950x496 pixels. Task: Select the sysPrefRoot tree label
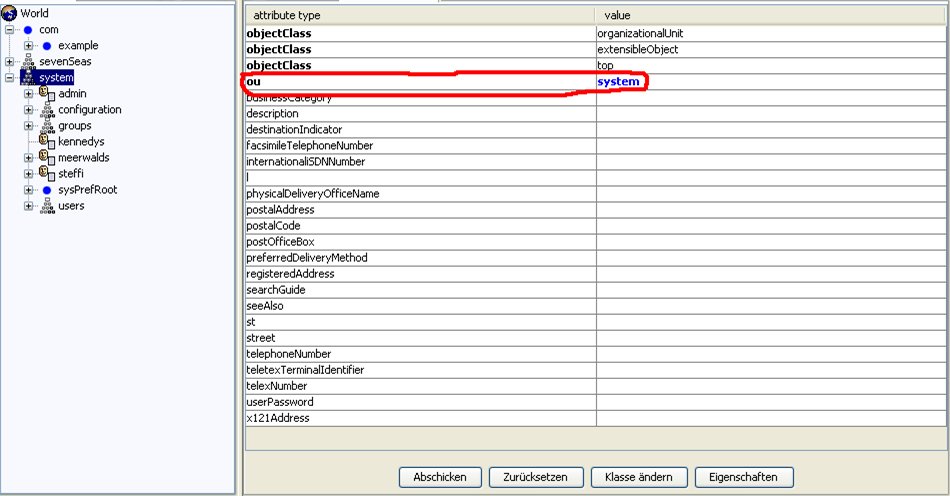point(88,190)
